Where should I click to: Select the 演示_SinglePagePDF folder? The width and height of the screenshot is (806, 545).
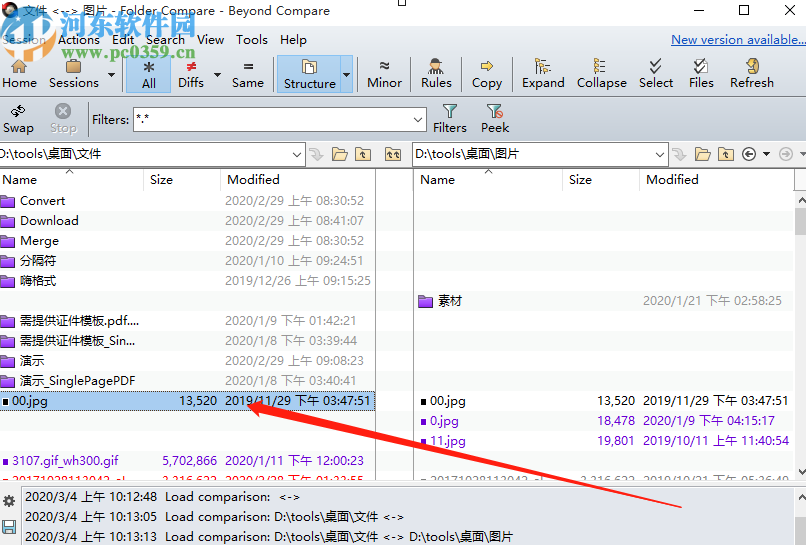[187, 381]
